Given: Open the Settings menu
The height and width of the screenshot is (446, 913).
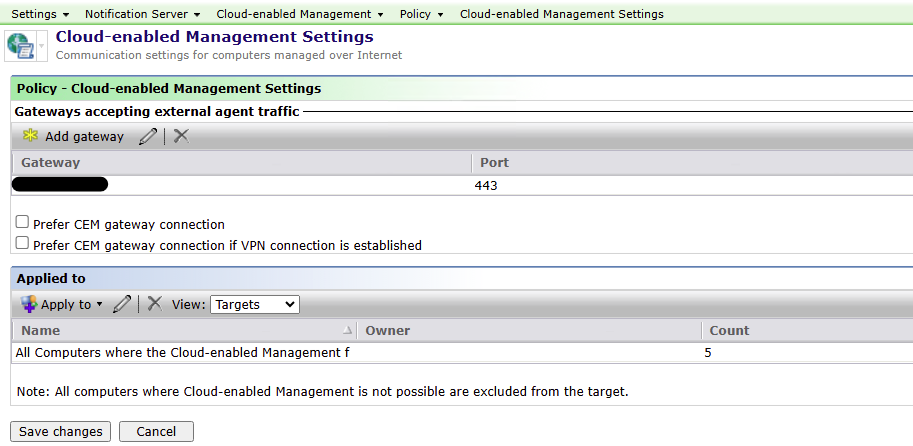Looking at the screenshot, I should point(40,14).
